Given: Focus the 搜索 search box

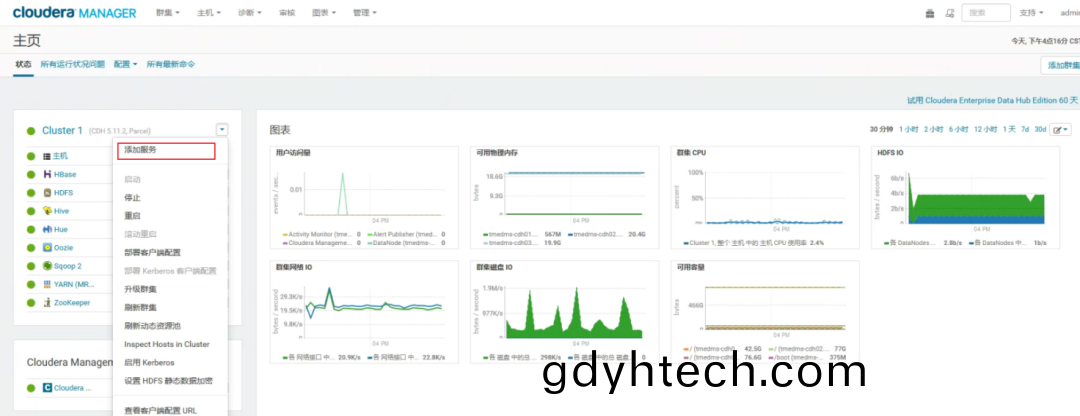Looking at the screenshot, I should click(x=986, y=13).
